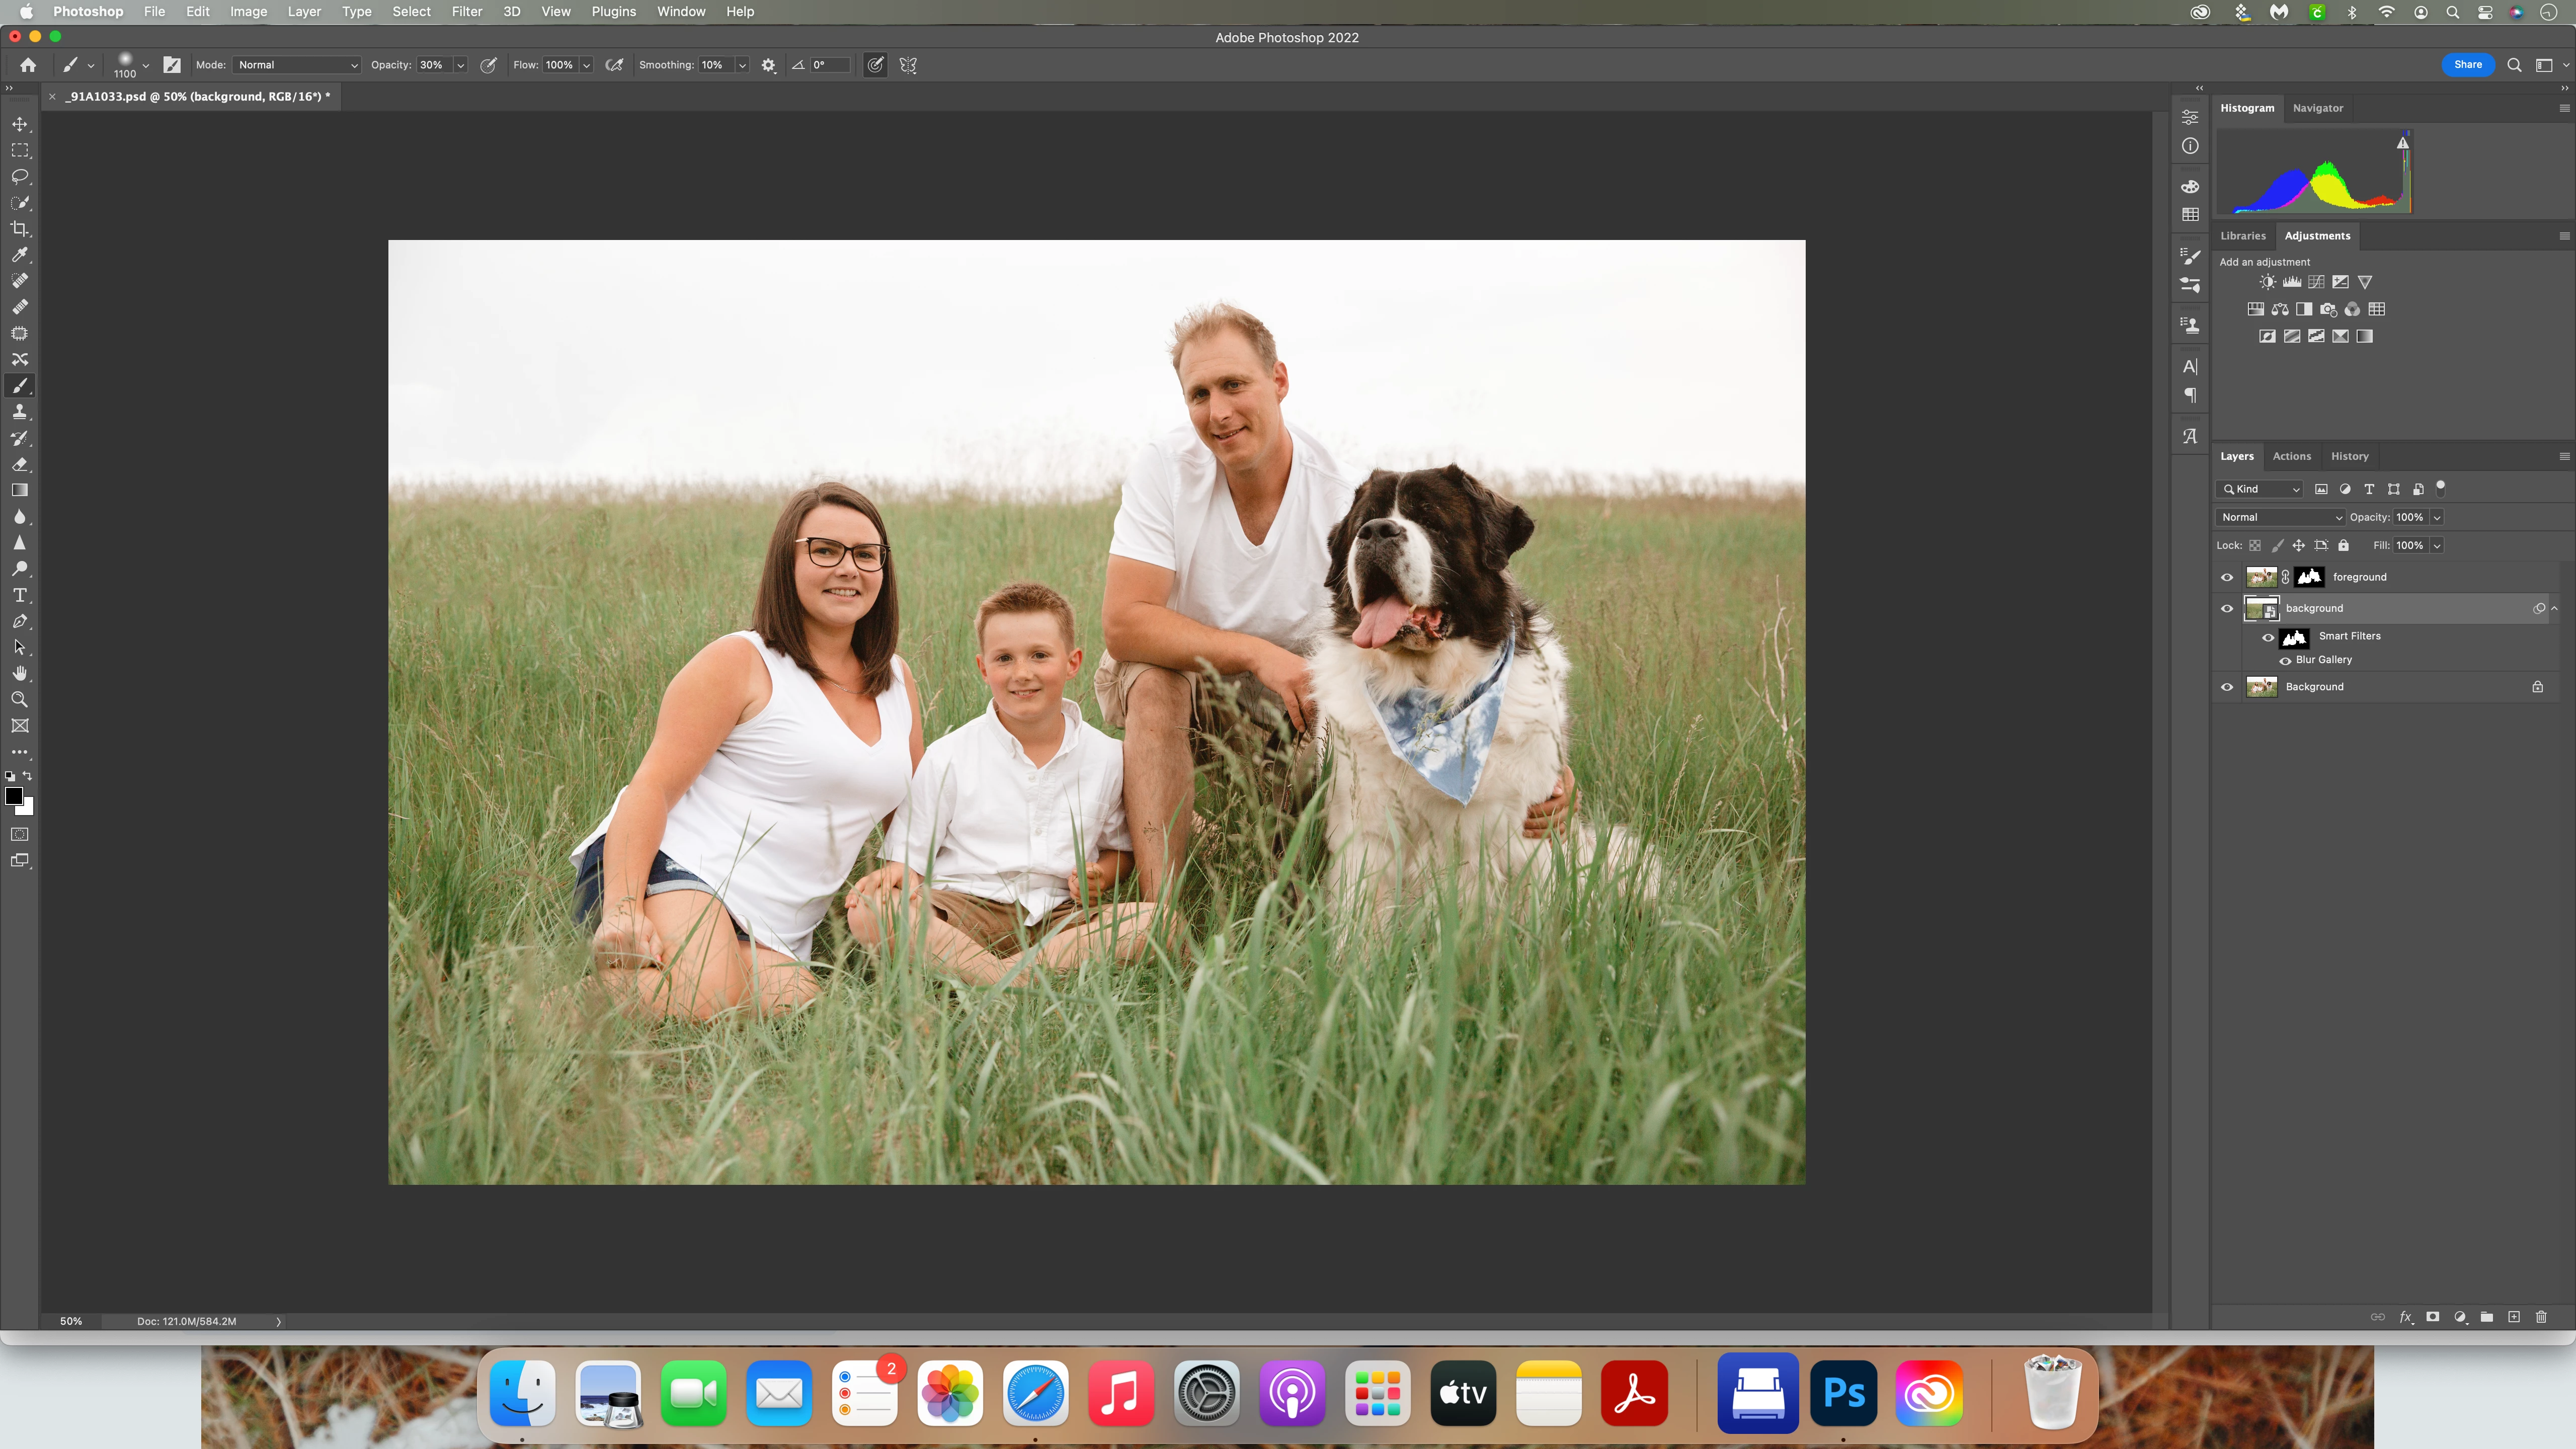Open the Filter menu
Viewport: 2576px width, 1449px height.
point(466,11)
